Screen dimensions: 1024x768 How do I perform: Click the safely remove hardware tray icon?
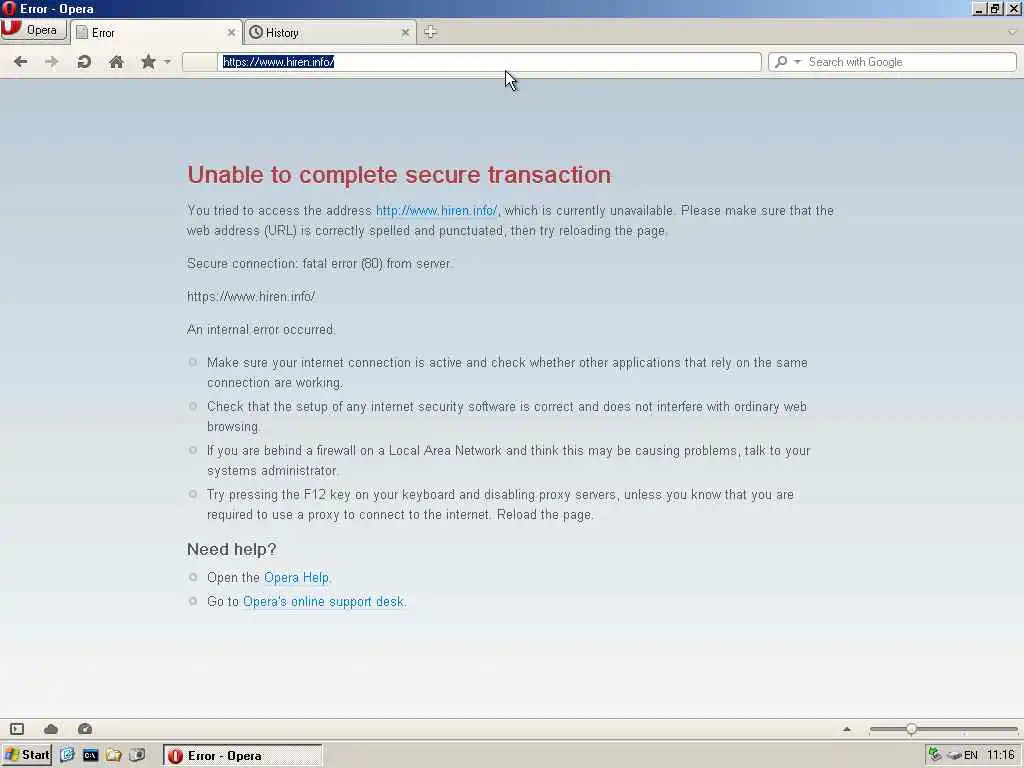click(x=954, y=756)
